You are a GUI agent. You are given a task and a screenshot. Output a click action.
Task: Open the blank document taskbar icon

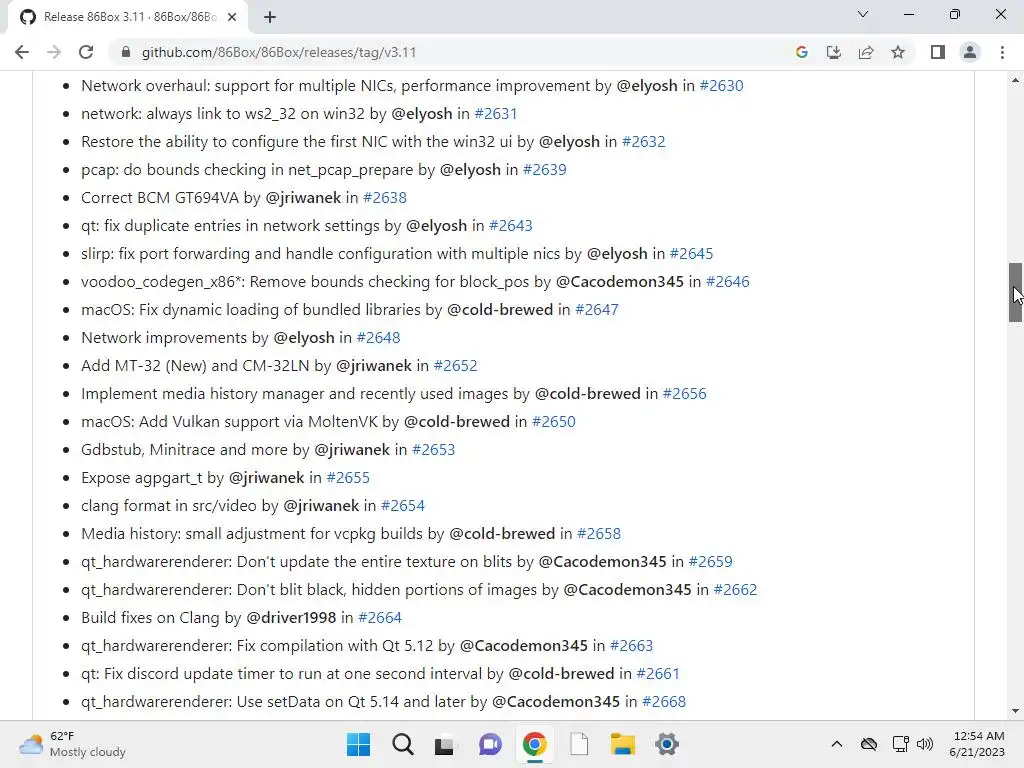[x=579, y=744]
